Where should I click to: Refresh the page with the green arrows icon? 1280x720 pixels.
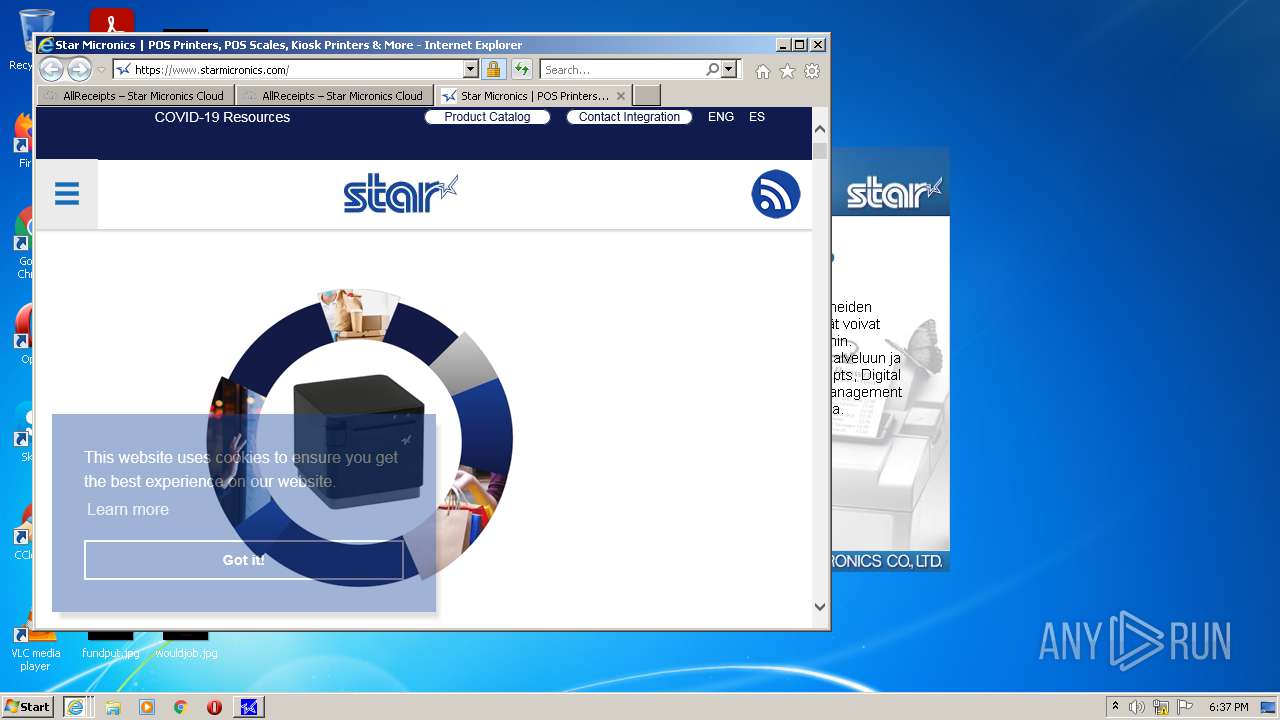521,69
